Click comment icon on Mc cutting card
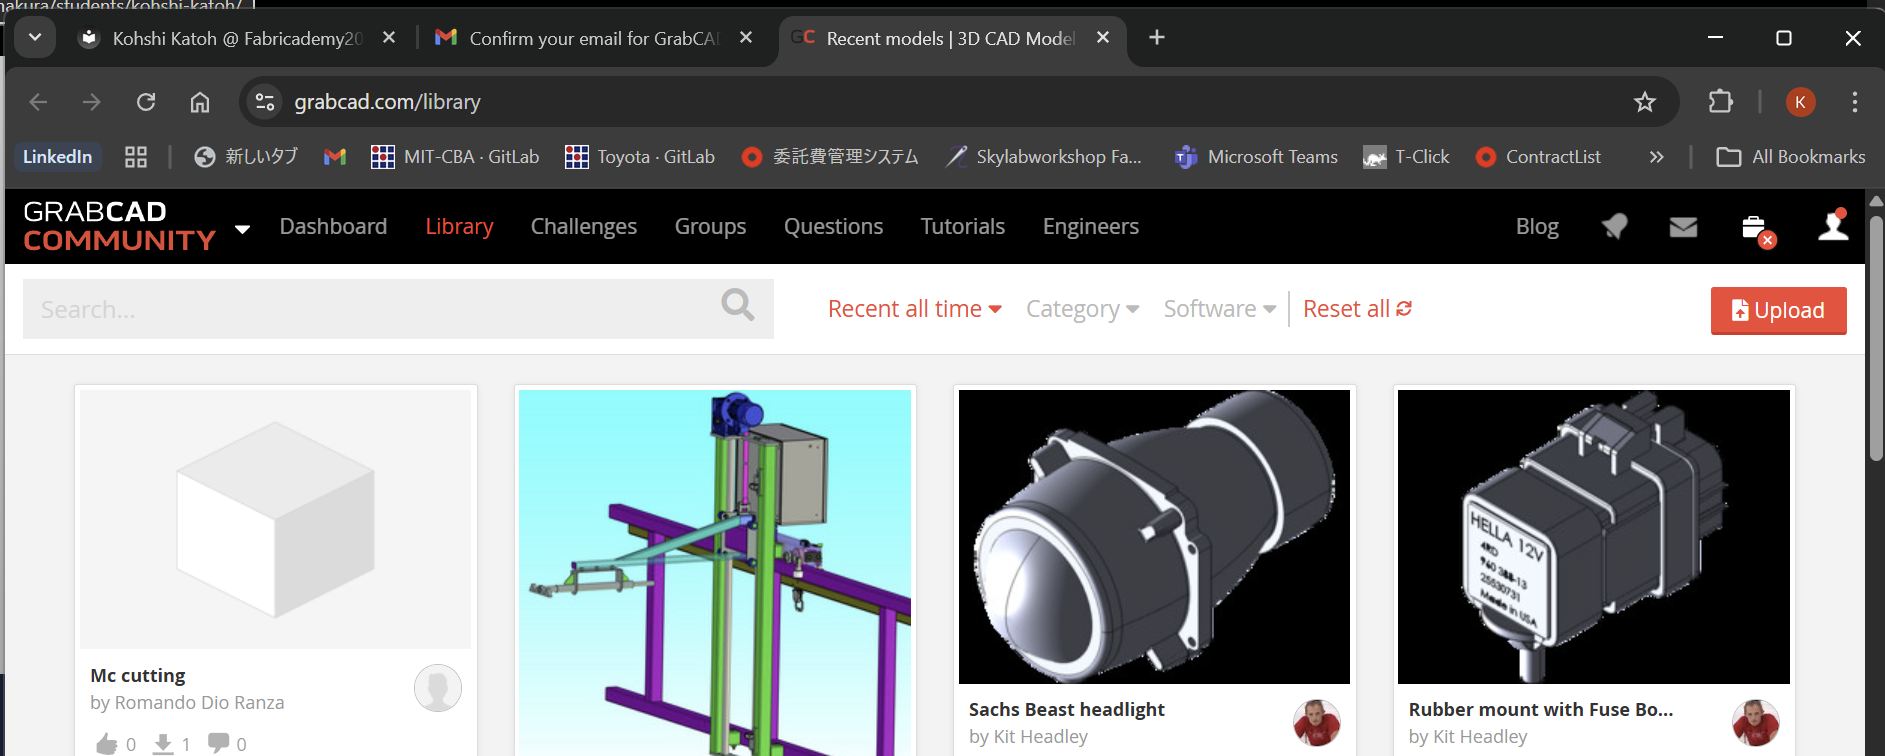The height and width of the screenshot is (756, 1885). click(x=218, y=743)
